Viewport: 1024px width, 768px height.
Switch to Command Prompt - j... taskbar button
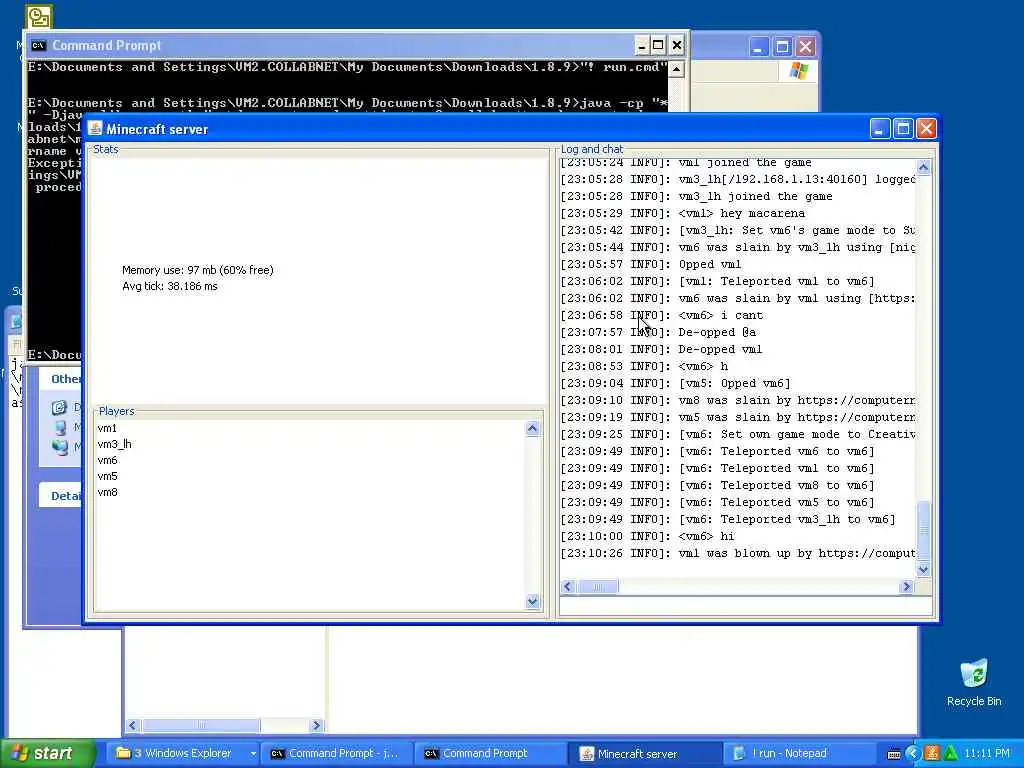[335, 753]
